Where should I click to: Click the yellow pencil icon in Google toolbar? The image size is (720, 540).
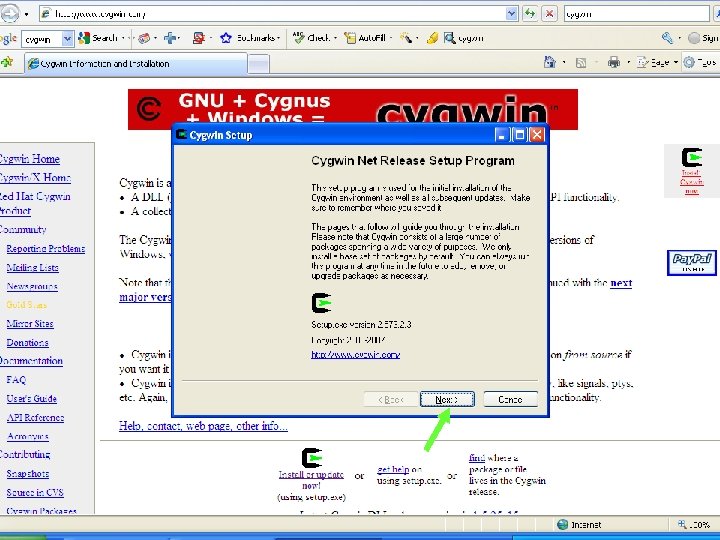point(432,38)
